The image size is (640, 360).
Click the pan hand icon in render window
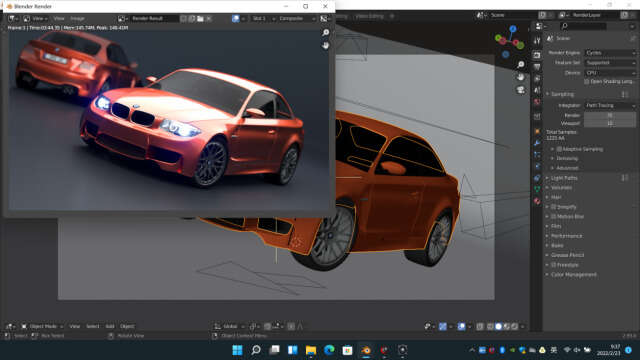325,45
